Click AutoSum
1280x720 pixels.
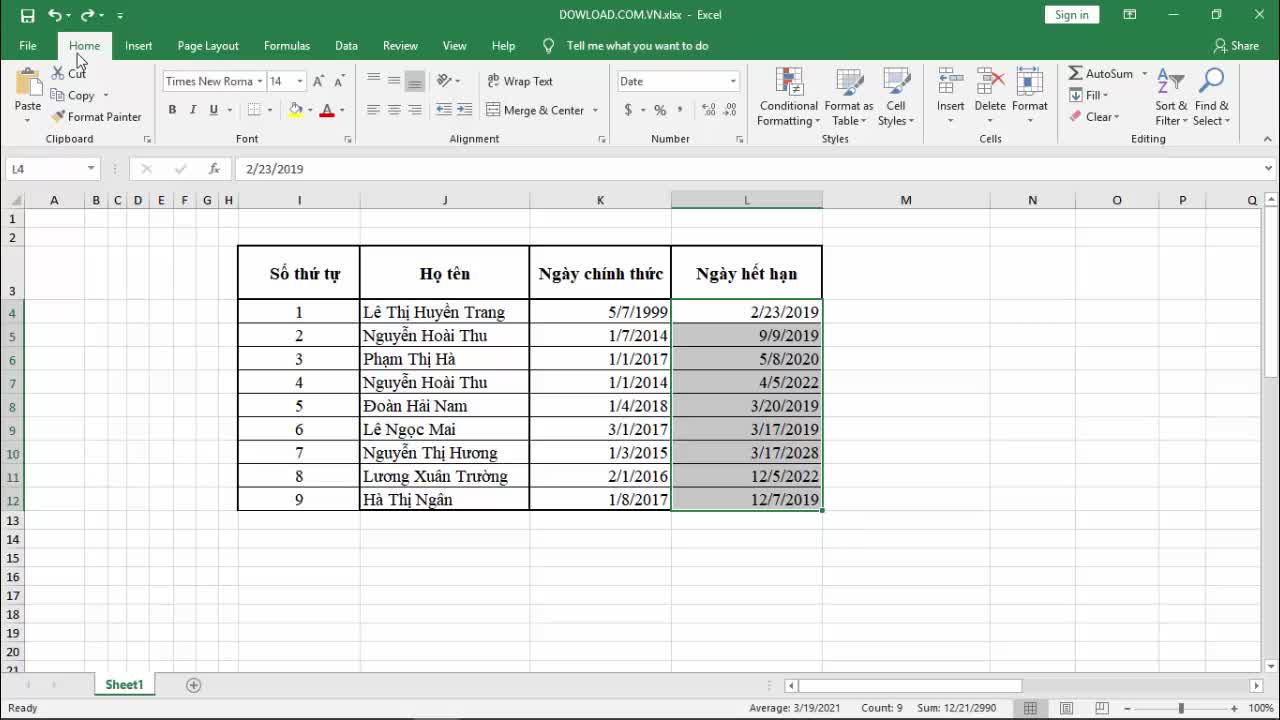click(x=1101, y=74)
